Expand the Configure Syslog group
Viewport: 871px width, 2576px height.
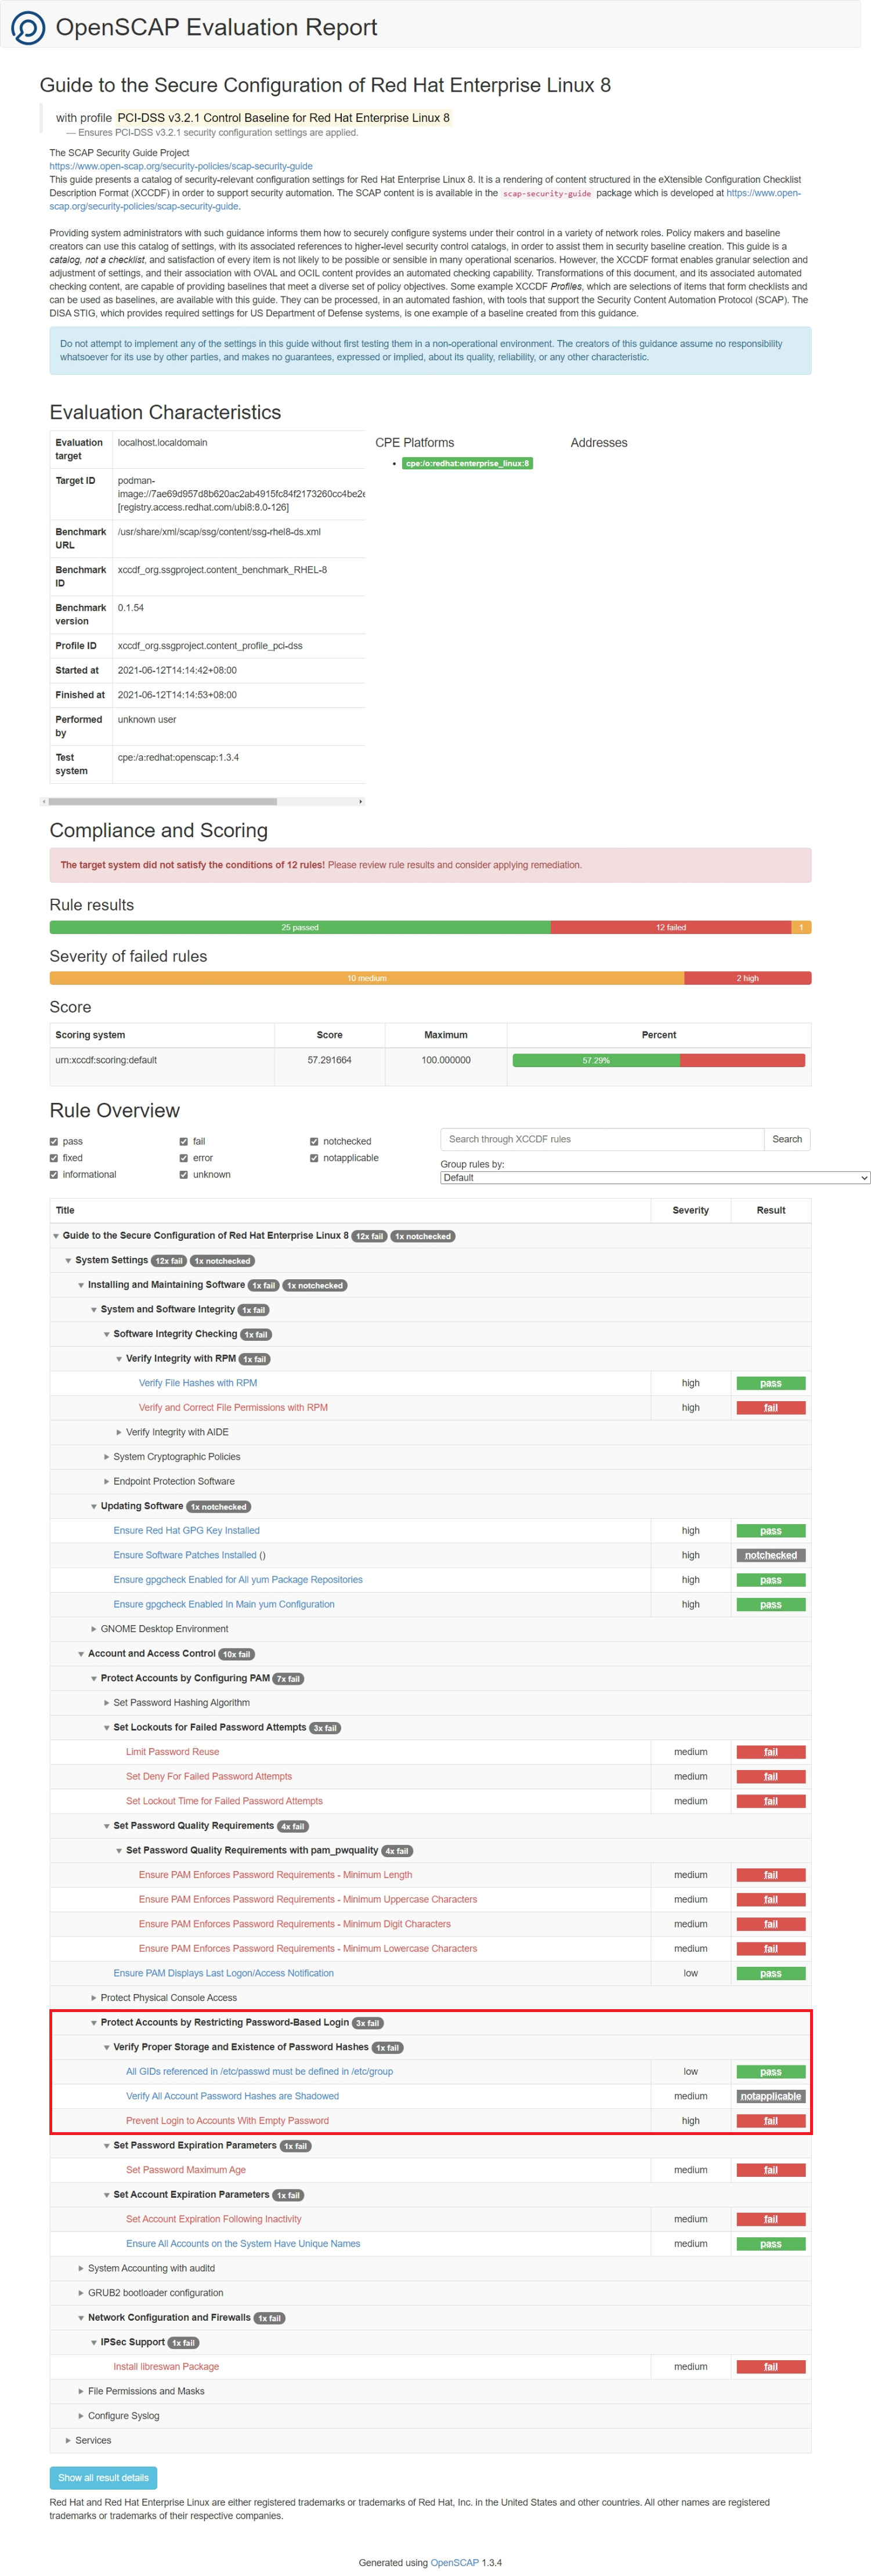[81, 2416]
